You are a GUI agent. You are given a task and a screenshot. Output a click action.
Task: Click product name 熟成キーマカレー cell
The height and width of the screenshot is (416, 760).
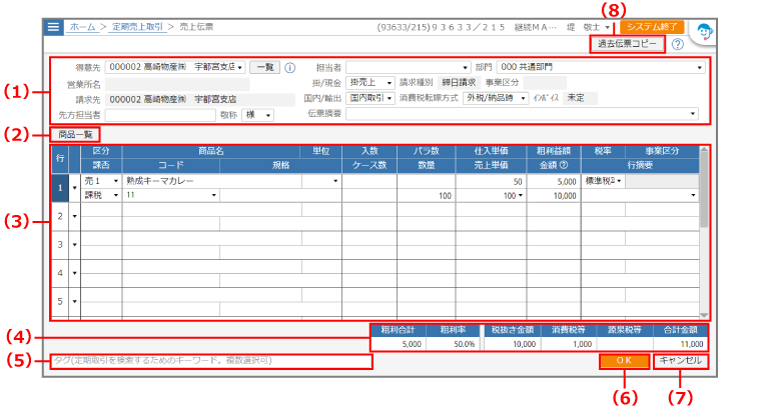point(212,181)
